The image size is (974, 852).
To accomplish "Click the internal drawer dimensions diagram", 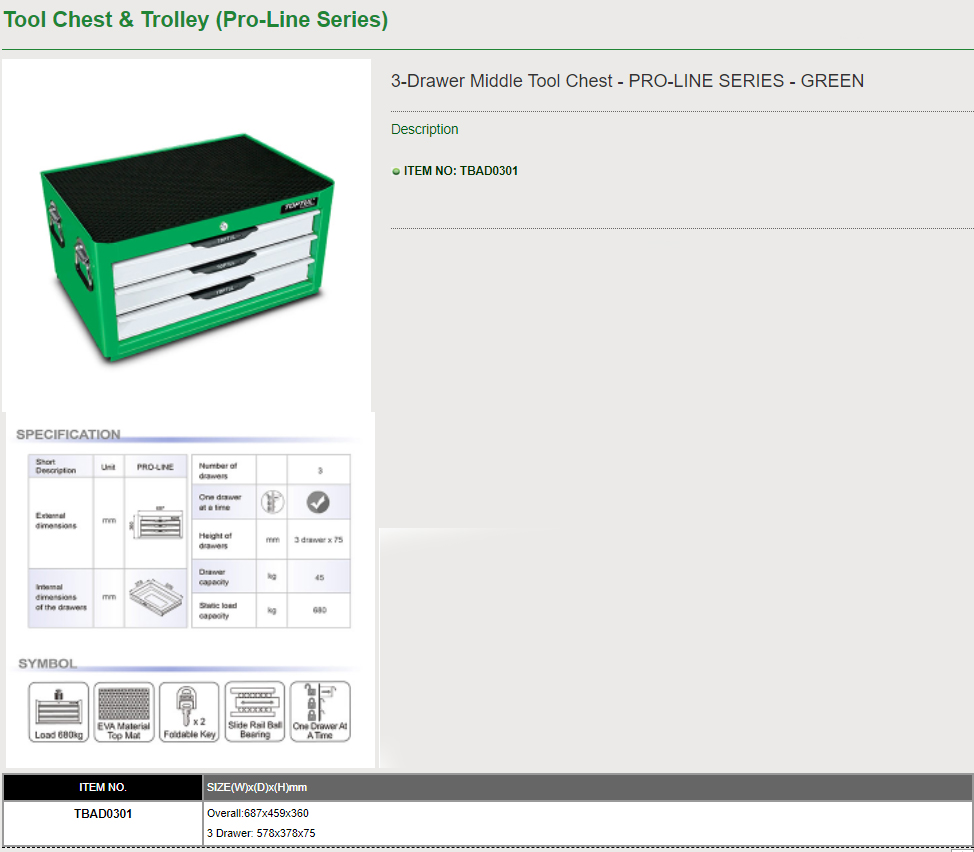I will [156, 597].
